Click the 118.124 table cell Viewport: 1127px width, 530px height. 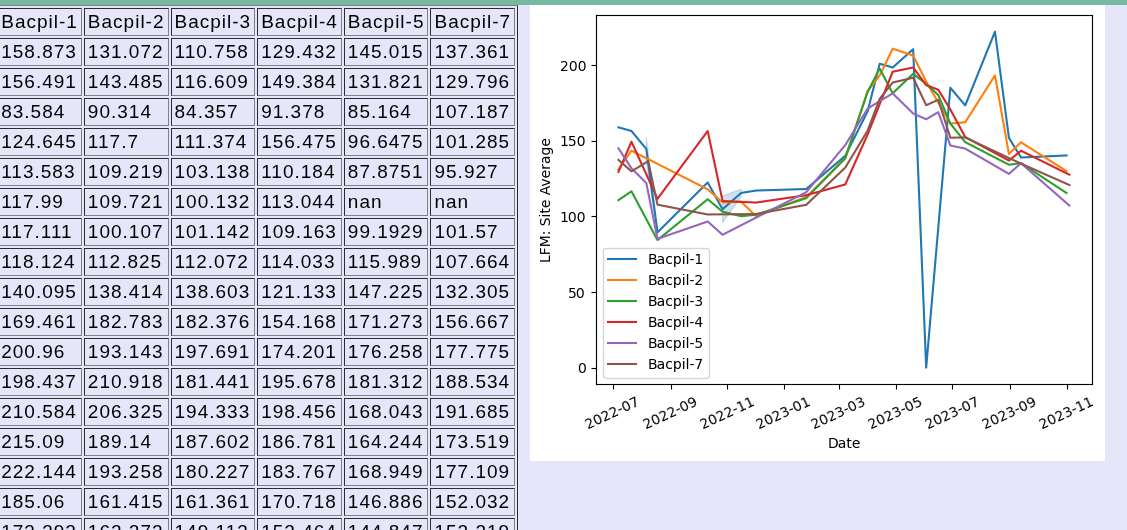[x=41, y=262]
